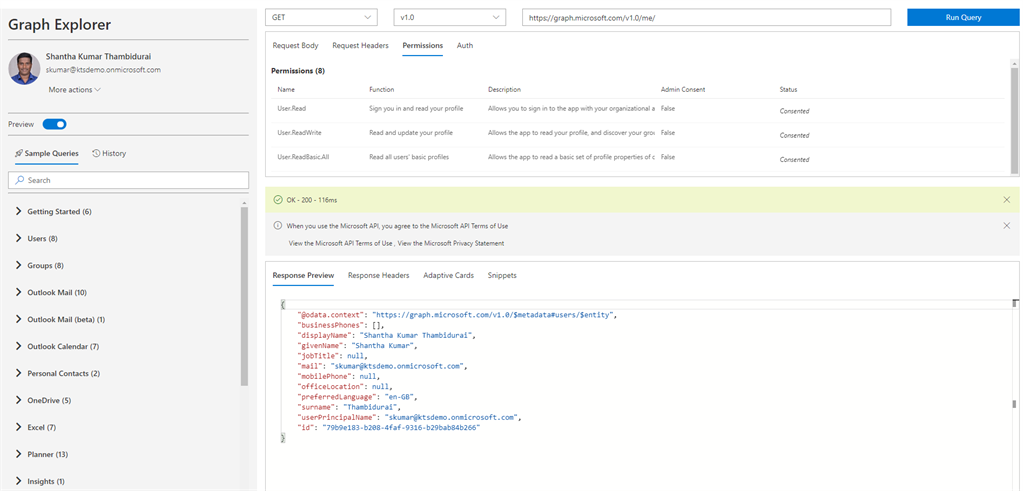1023x491 pixels.
Task: Open View the Microsoft API Terms of Use
Action: coord(341,243)
